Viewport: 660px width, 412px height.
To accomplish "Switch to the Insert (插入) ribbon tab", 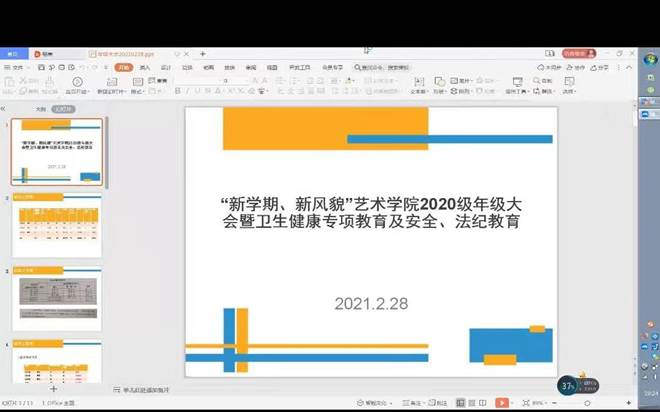I will click(145, 67).
